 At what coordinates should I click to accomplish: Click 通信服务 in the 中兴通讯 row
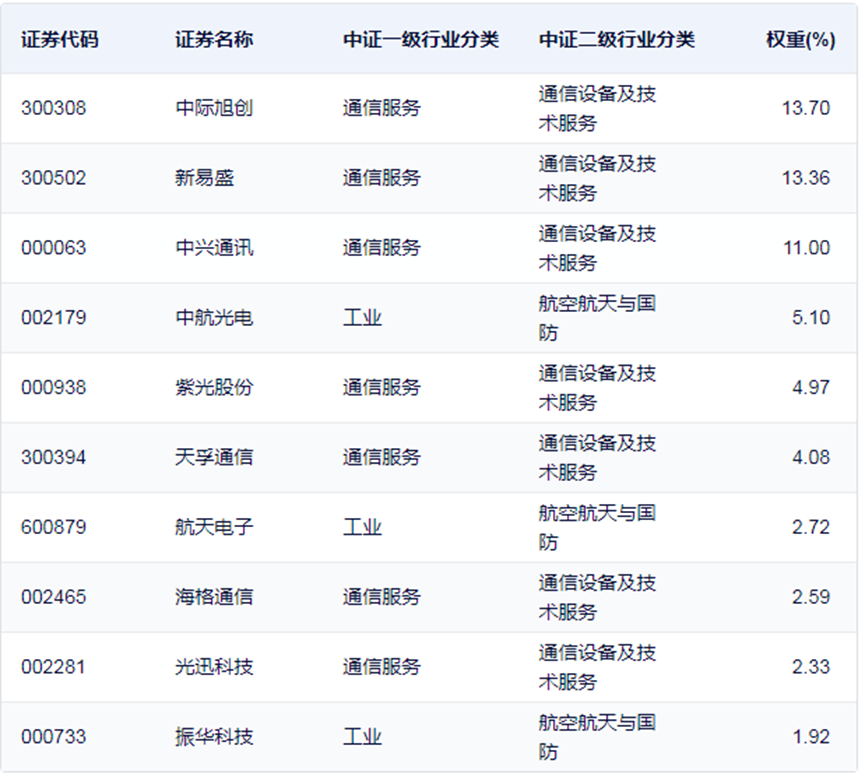(x=382, y=248)
